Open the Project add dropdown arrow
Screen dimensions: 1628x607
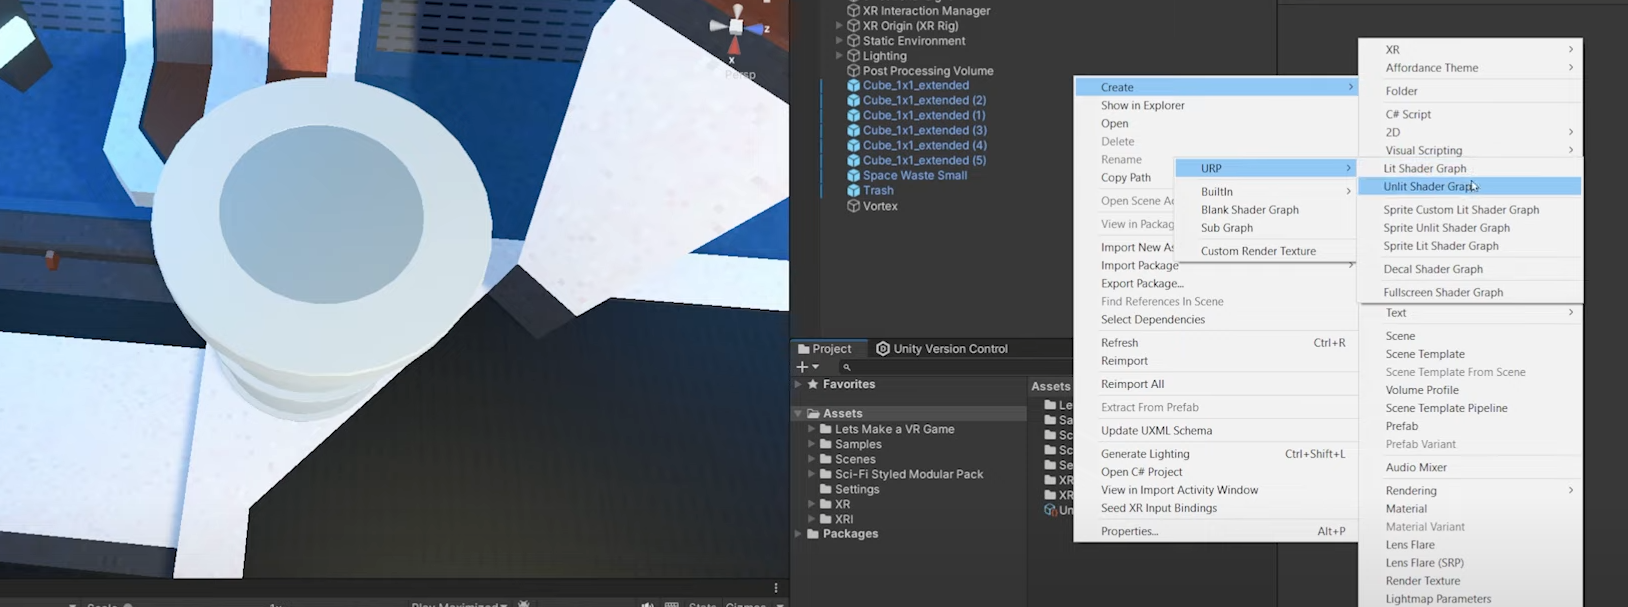(816, 367)
